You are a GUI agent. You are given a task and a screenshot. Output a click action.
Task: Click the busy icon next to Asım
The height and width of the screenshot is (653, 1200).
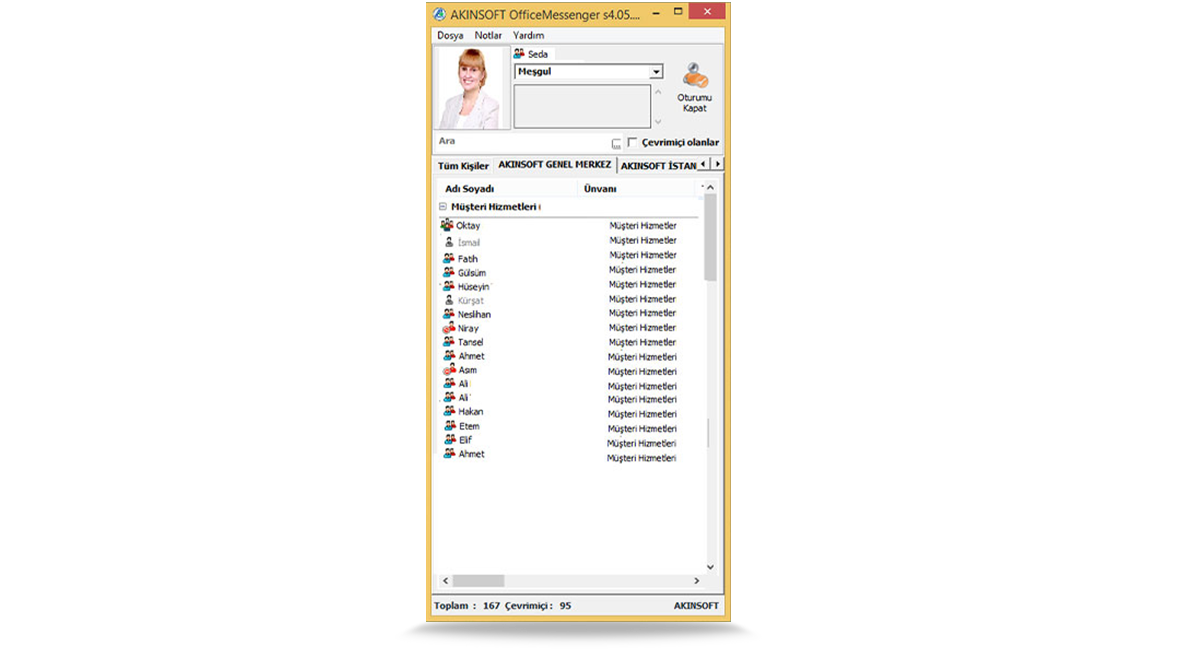tap(449, 369)
